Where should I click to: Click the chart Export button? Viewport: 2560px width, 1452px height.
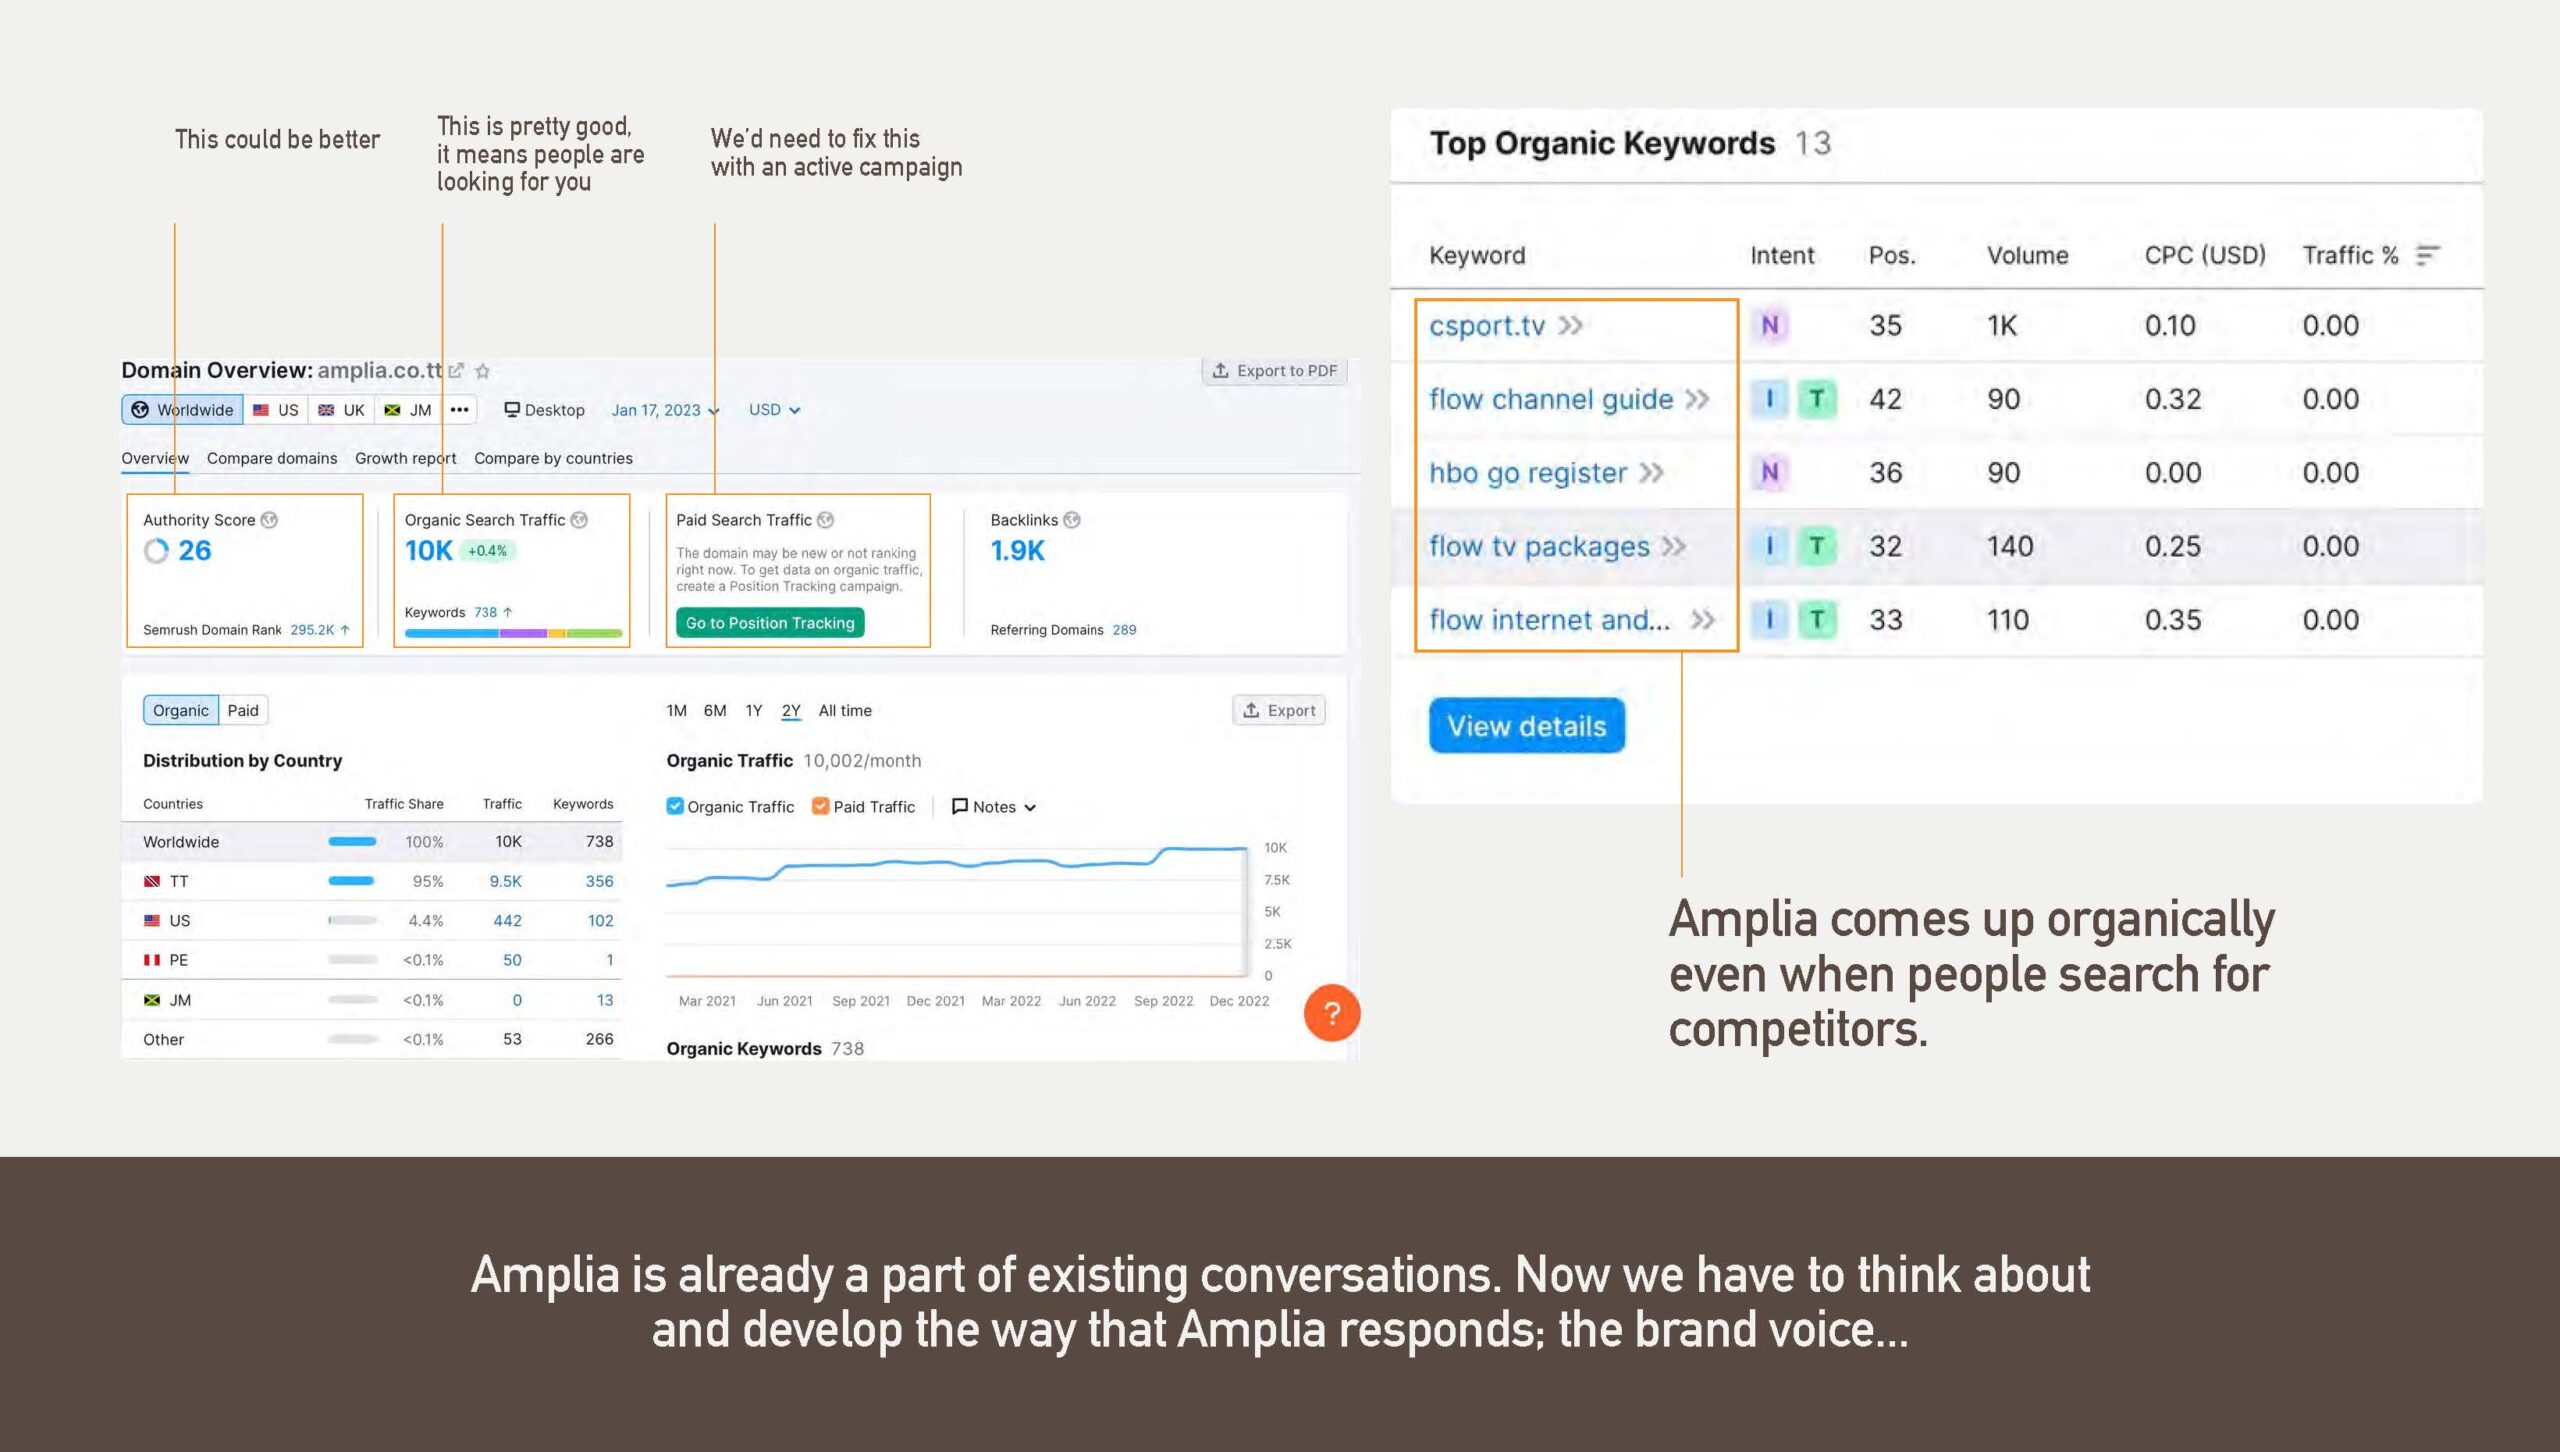[1279, 710]
